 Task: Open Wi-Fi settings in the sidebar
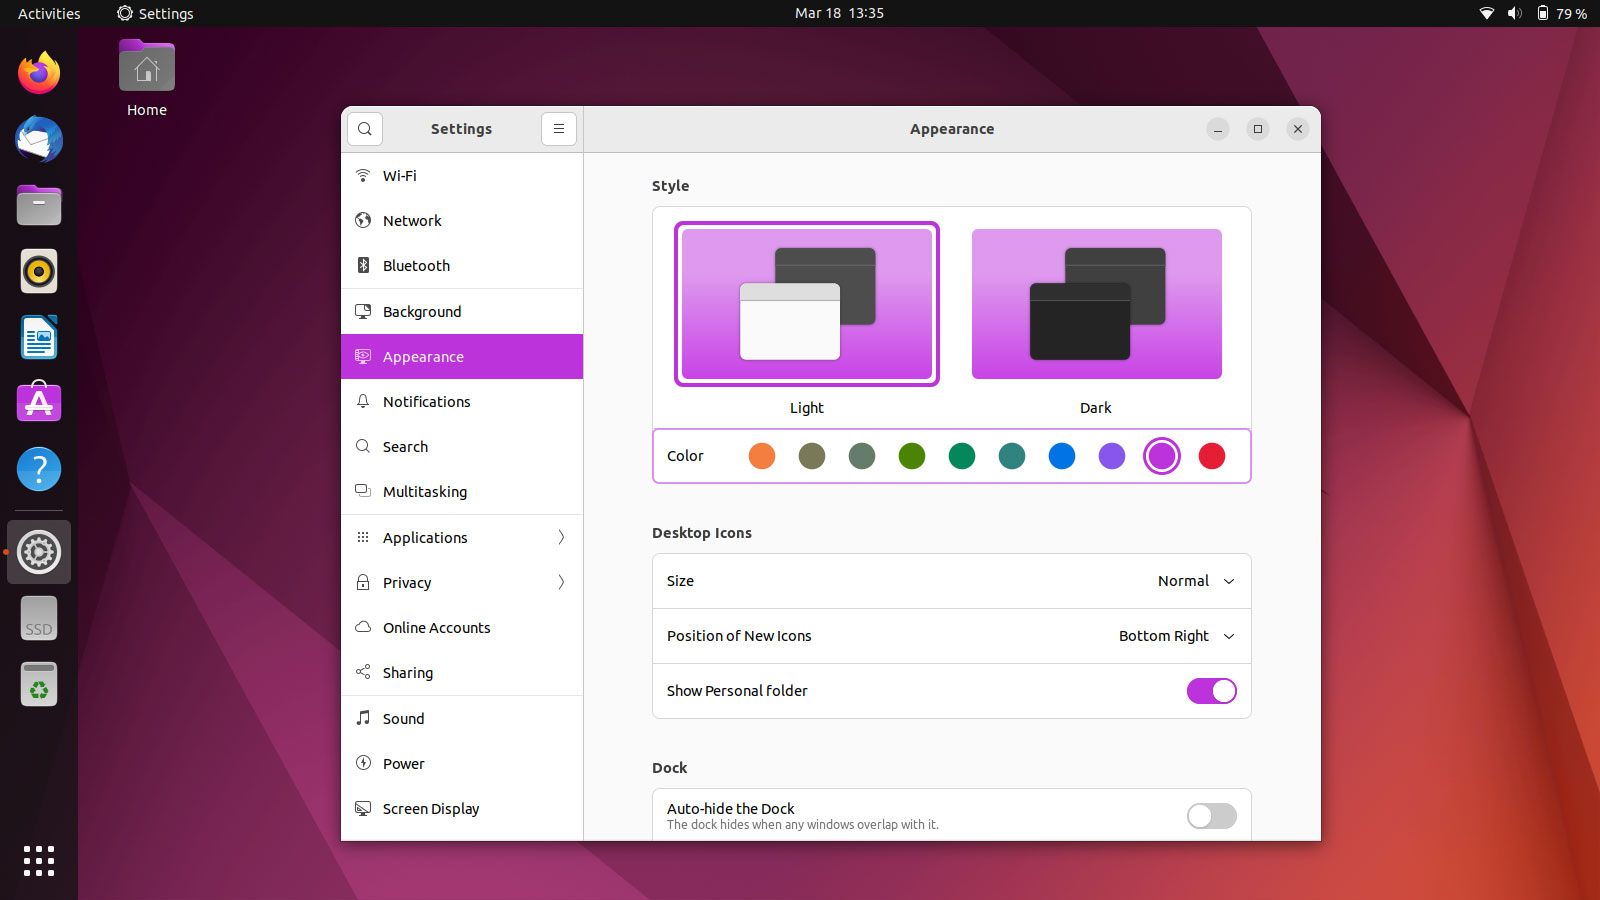tap(399, 175)
